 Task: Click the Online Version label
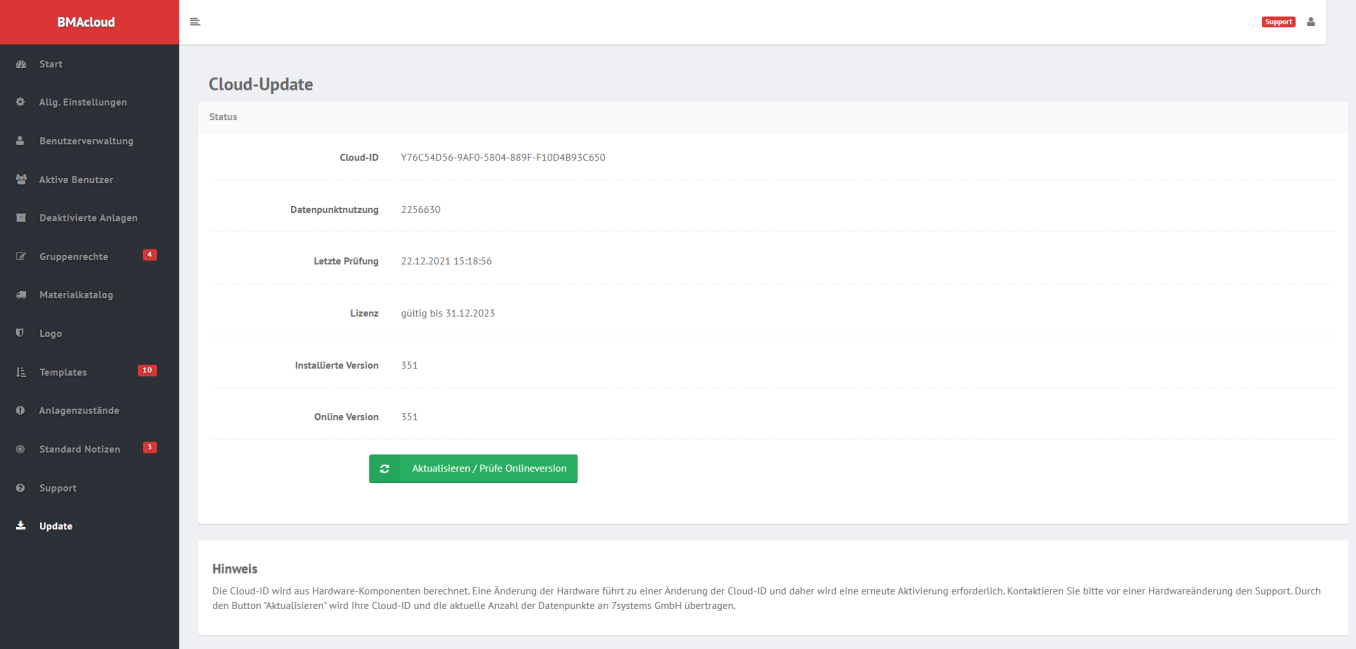346,417
